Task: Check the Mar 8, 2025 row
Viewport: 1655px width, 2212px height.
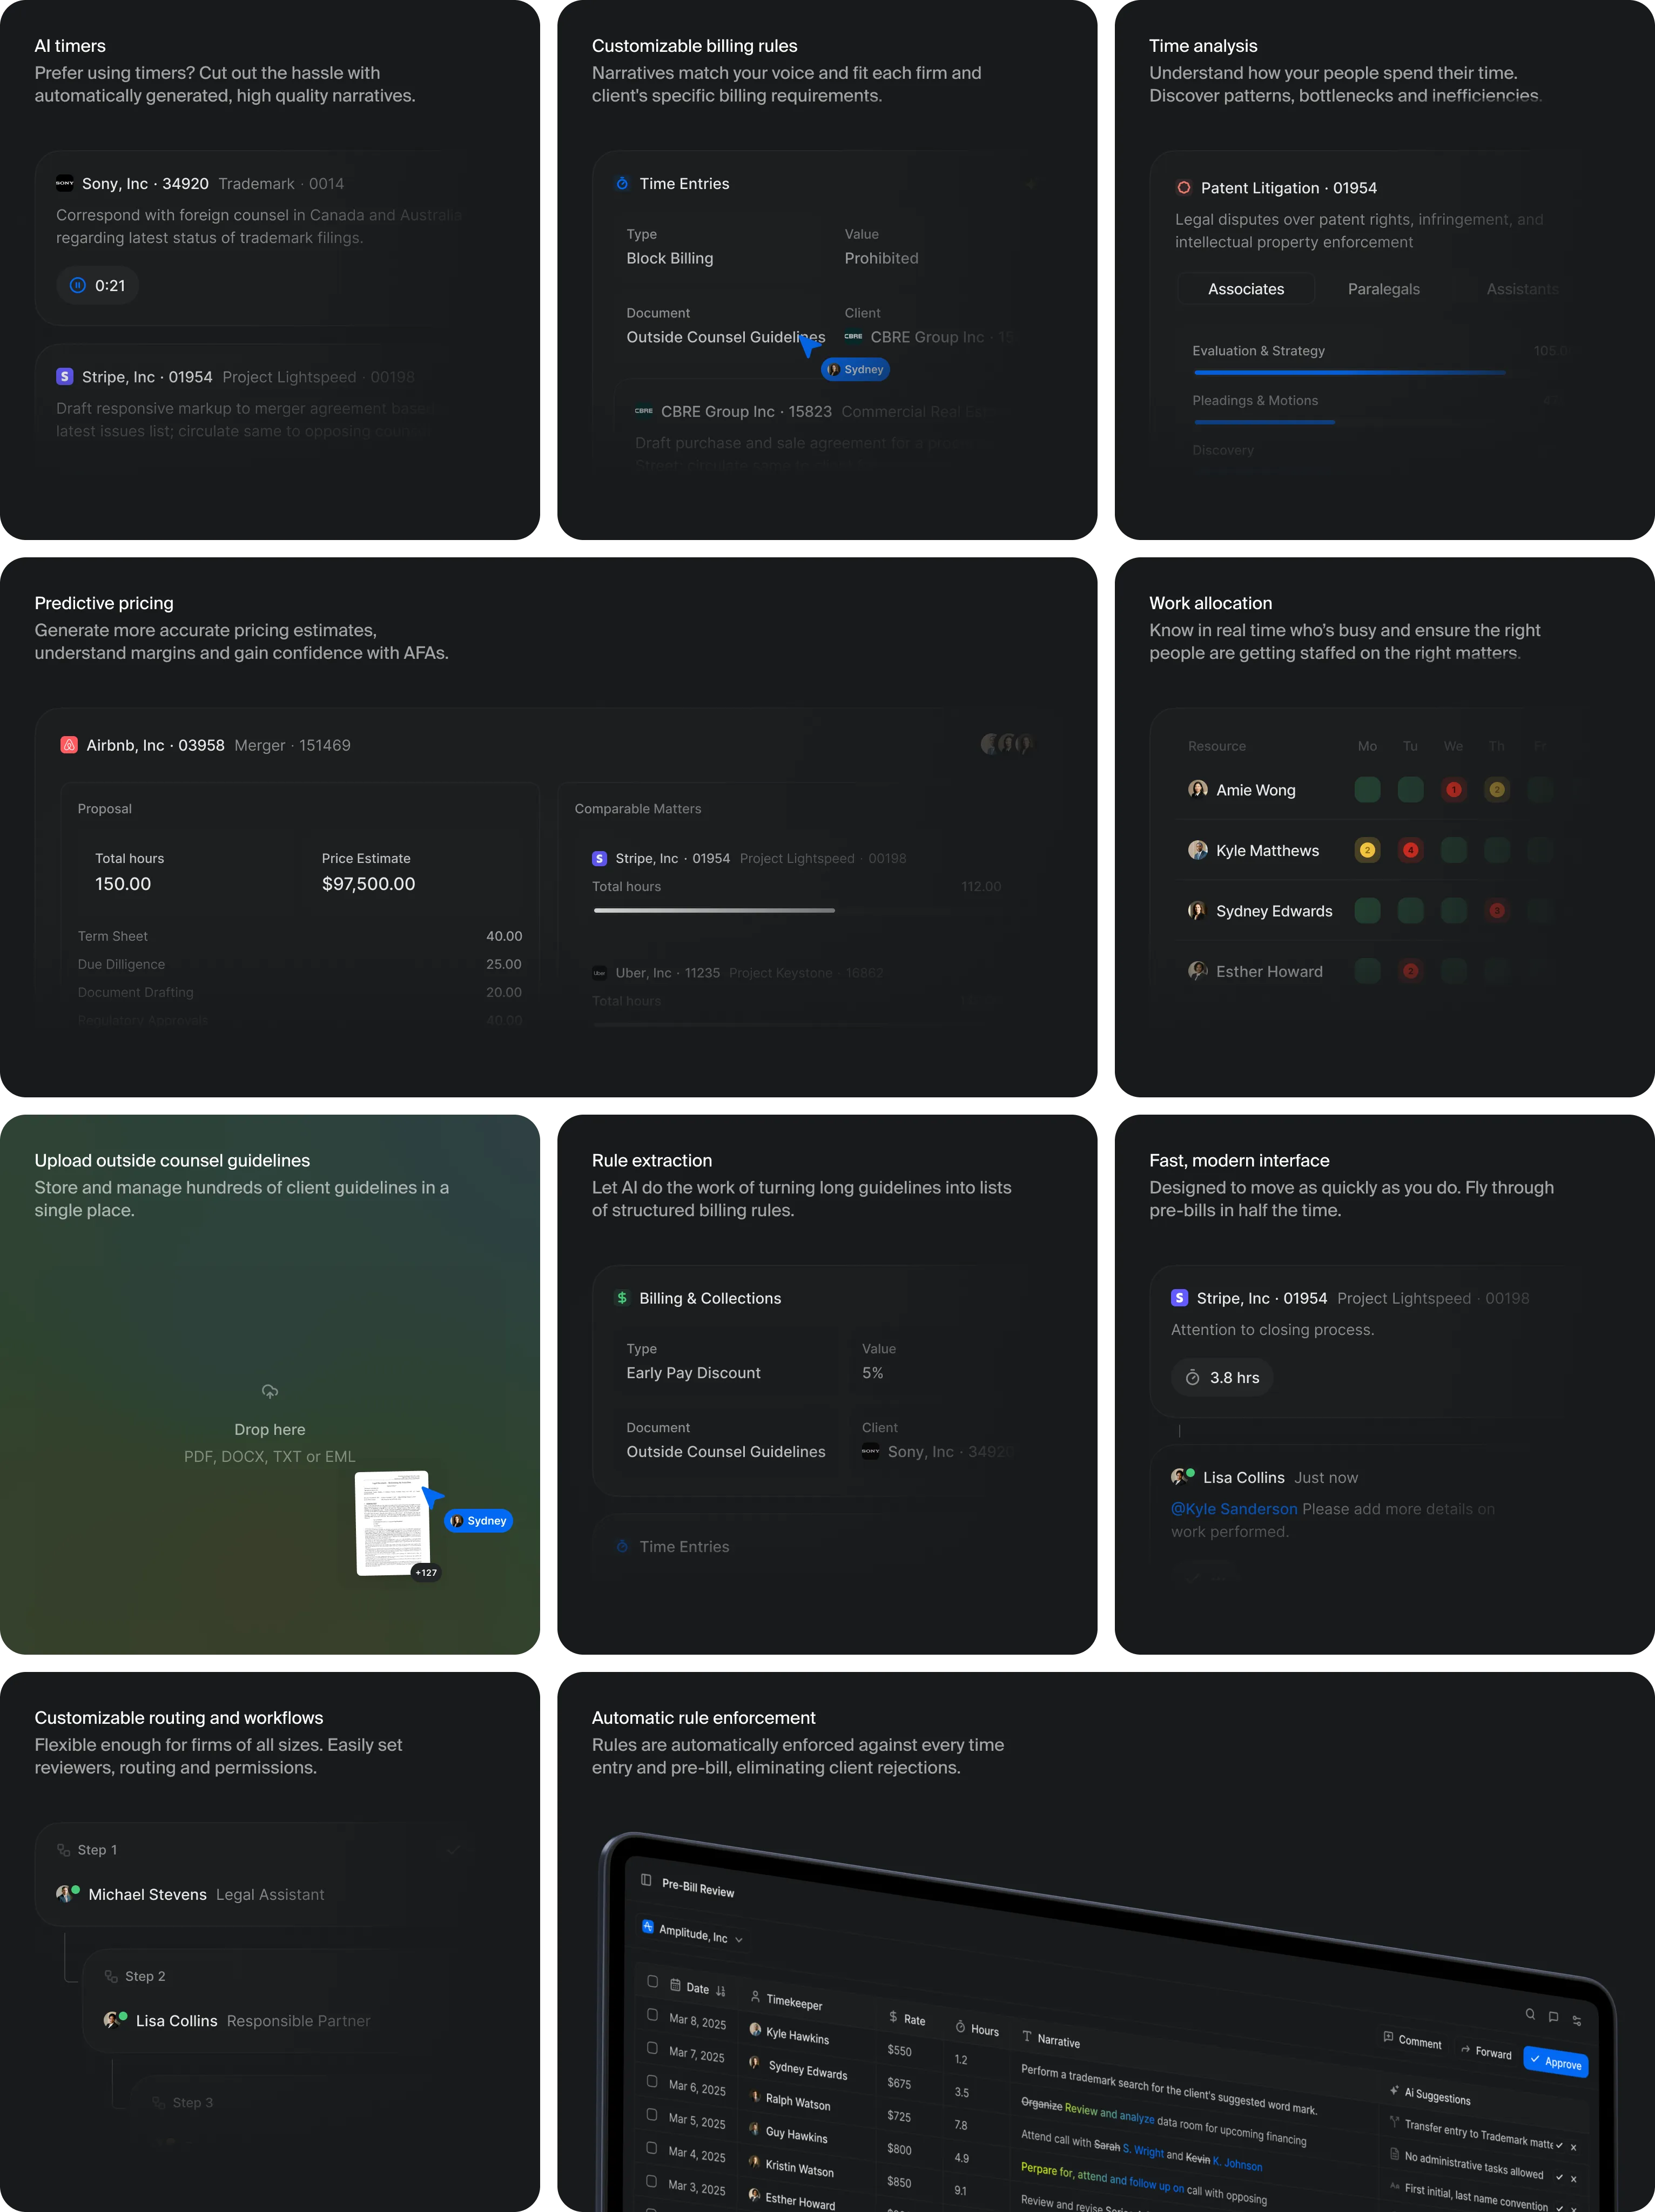Action: [x=652, y=2015]
